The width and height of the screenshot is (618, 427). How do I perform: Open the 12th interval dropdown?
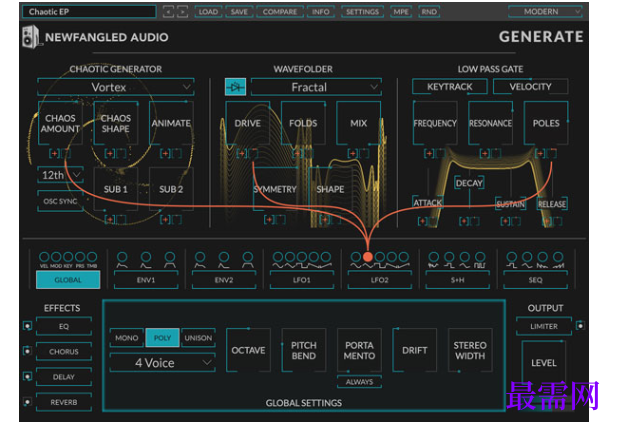[x=60, y=175]
